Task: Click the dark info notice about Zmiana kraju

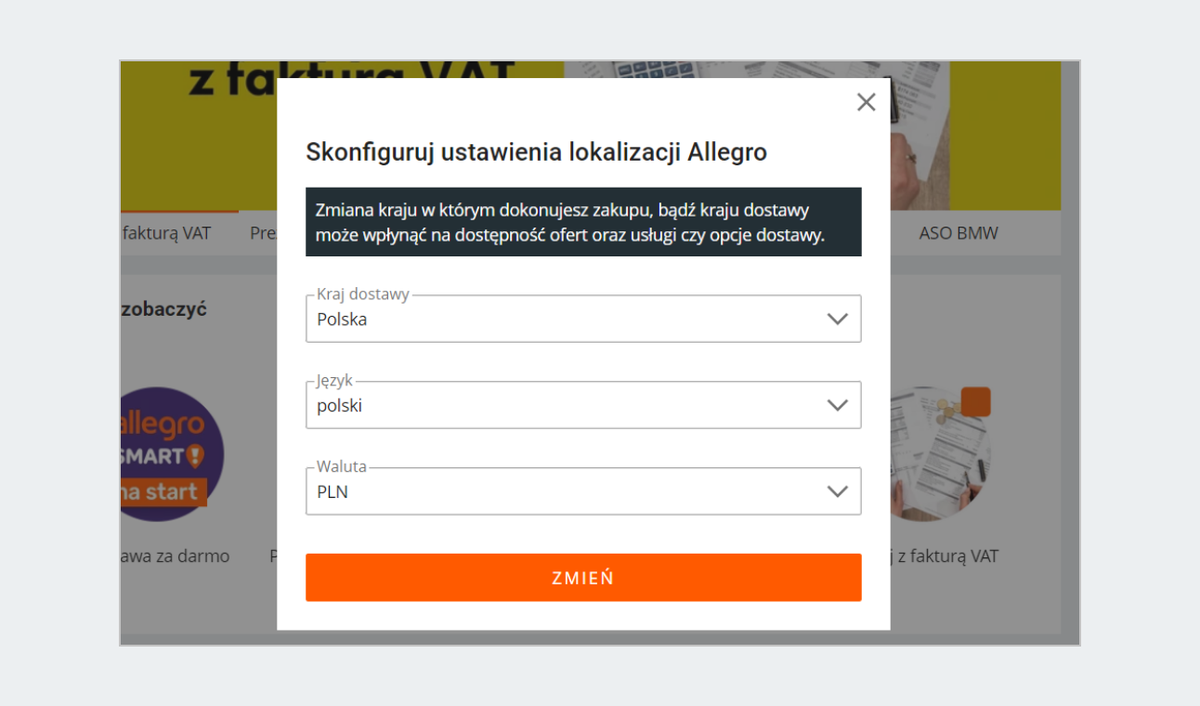Action: tap(583, 222)
